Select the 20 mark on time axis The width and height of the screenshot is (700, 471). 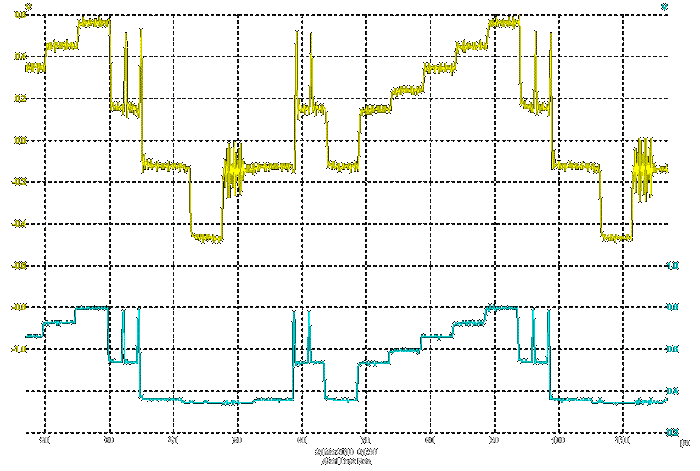pyautogui.click(x=45, y=440)
